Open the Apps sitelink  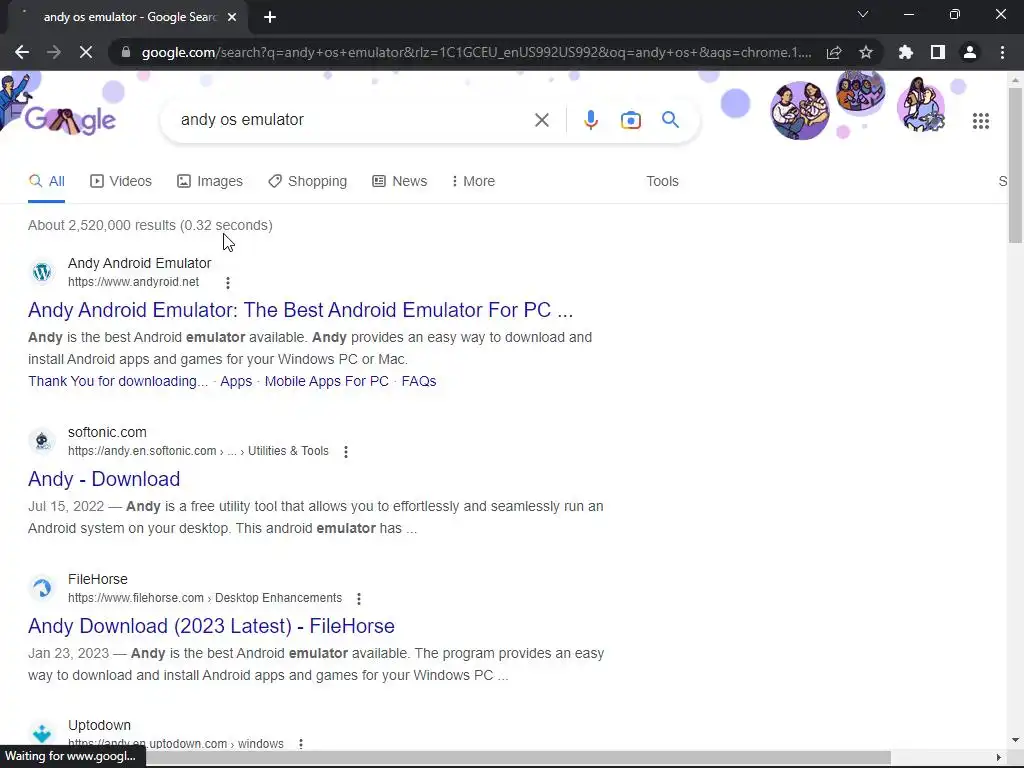pyautogui.click(x=236, y=381)
